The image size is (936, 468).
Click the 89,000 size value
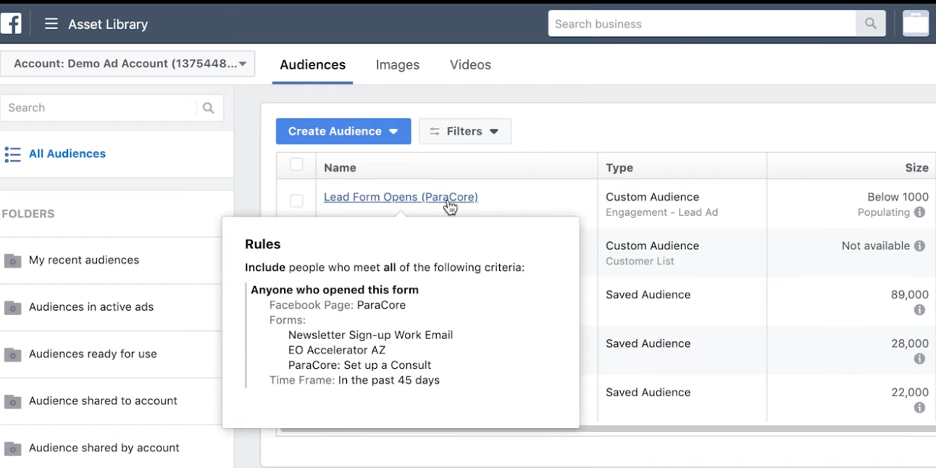[x=909, y=294]
